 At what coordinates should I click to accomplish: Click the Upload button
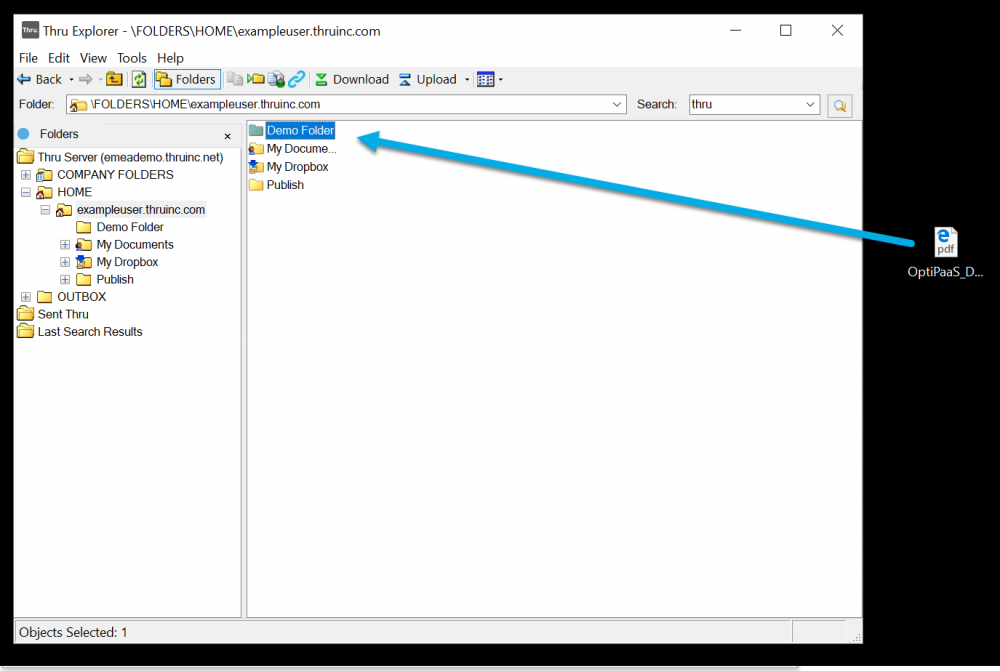[428, 80]
